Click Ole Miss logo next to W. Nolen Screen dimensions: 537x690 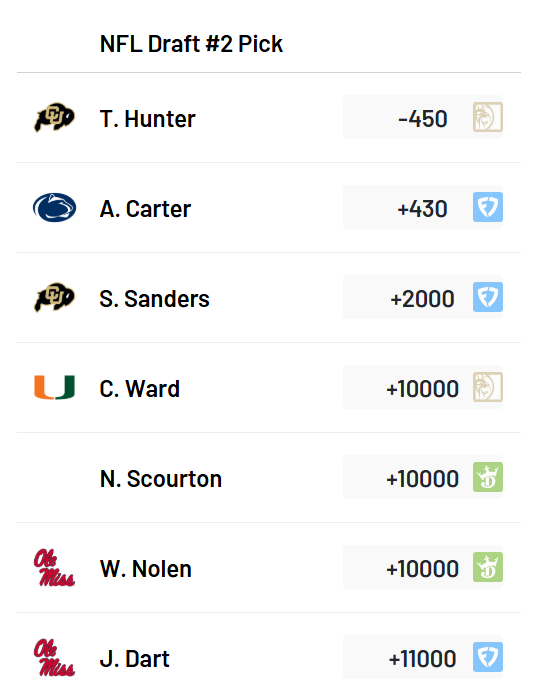55,568
